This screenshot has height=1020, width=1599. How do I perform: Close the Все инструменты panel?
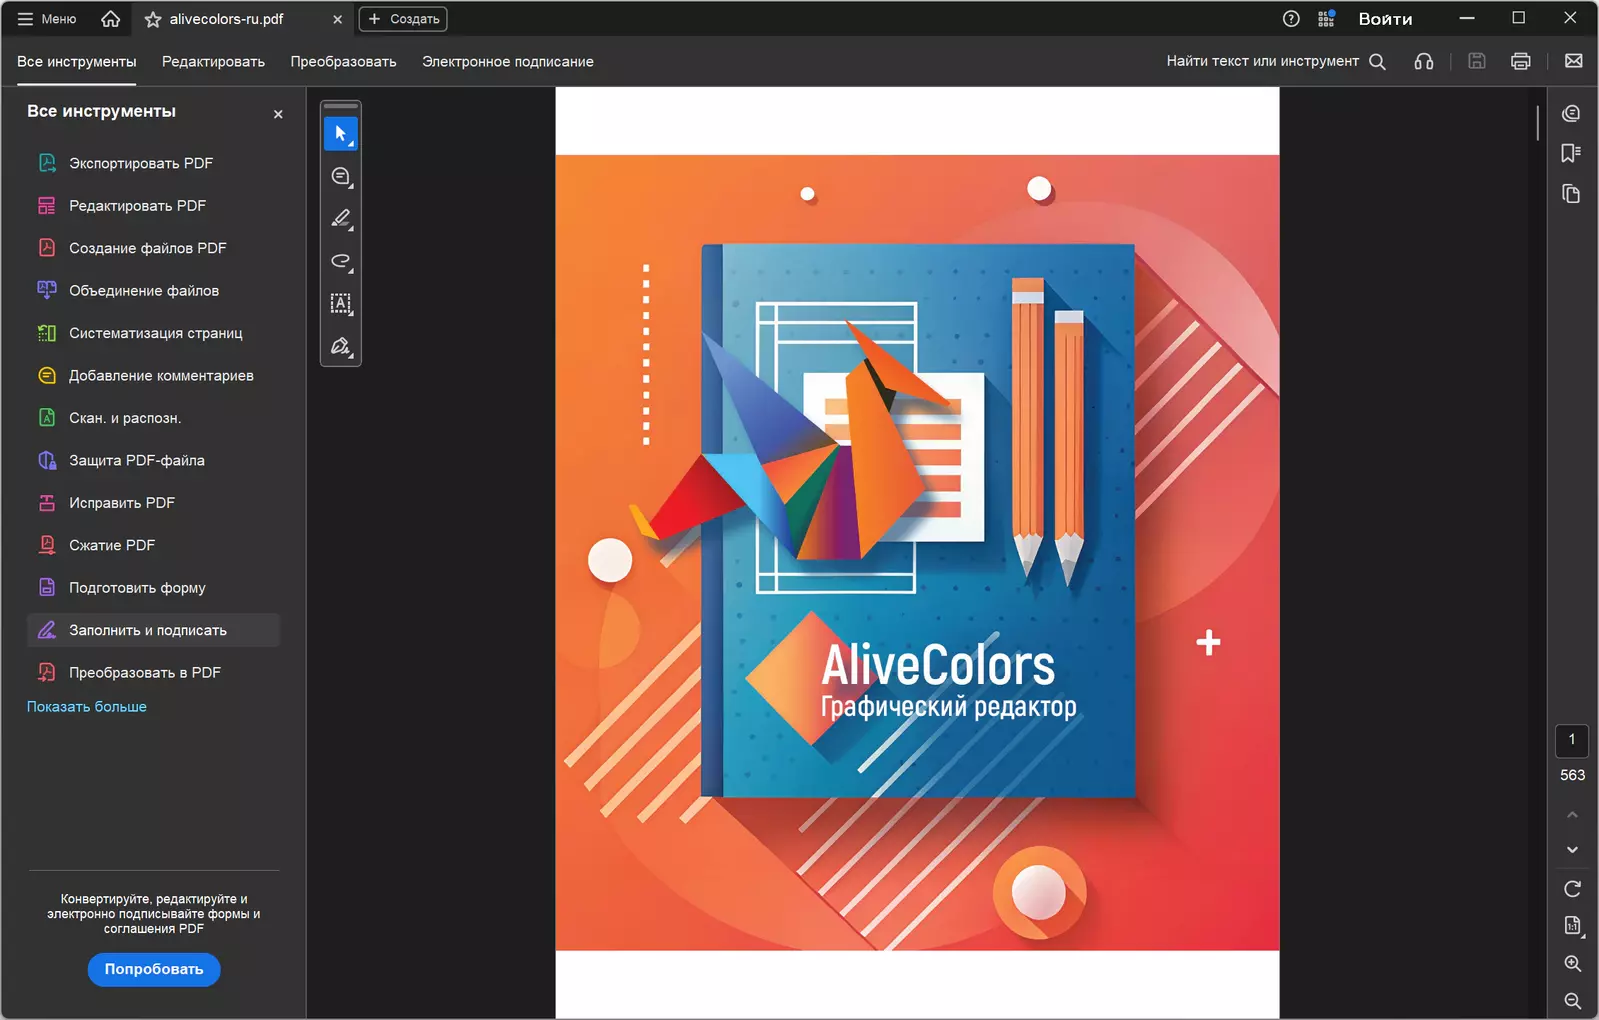(278, 114)
